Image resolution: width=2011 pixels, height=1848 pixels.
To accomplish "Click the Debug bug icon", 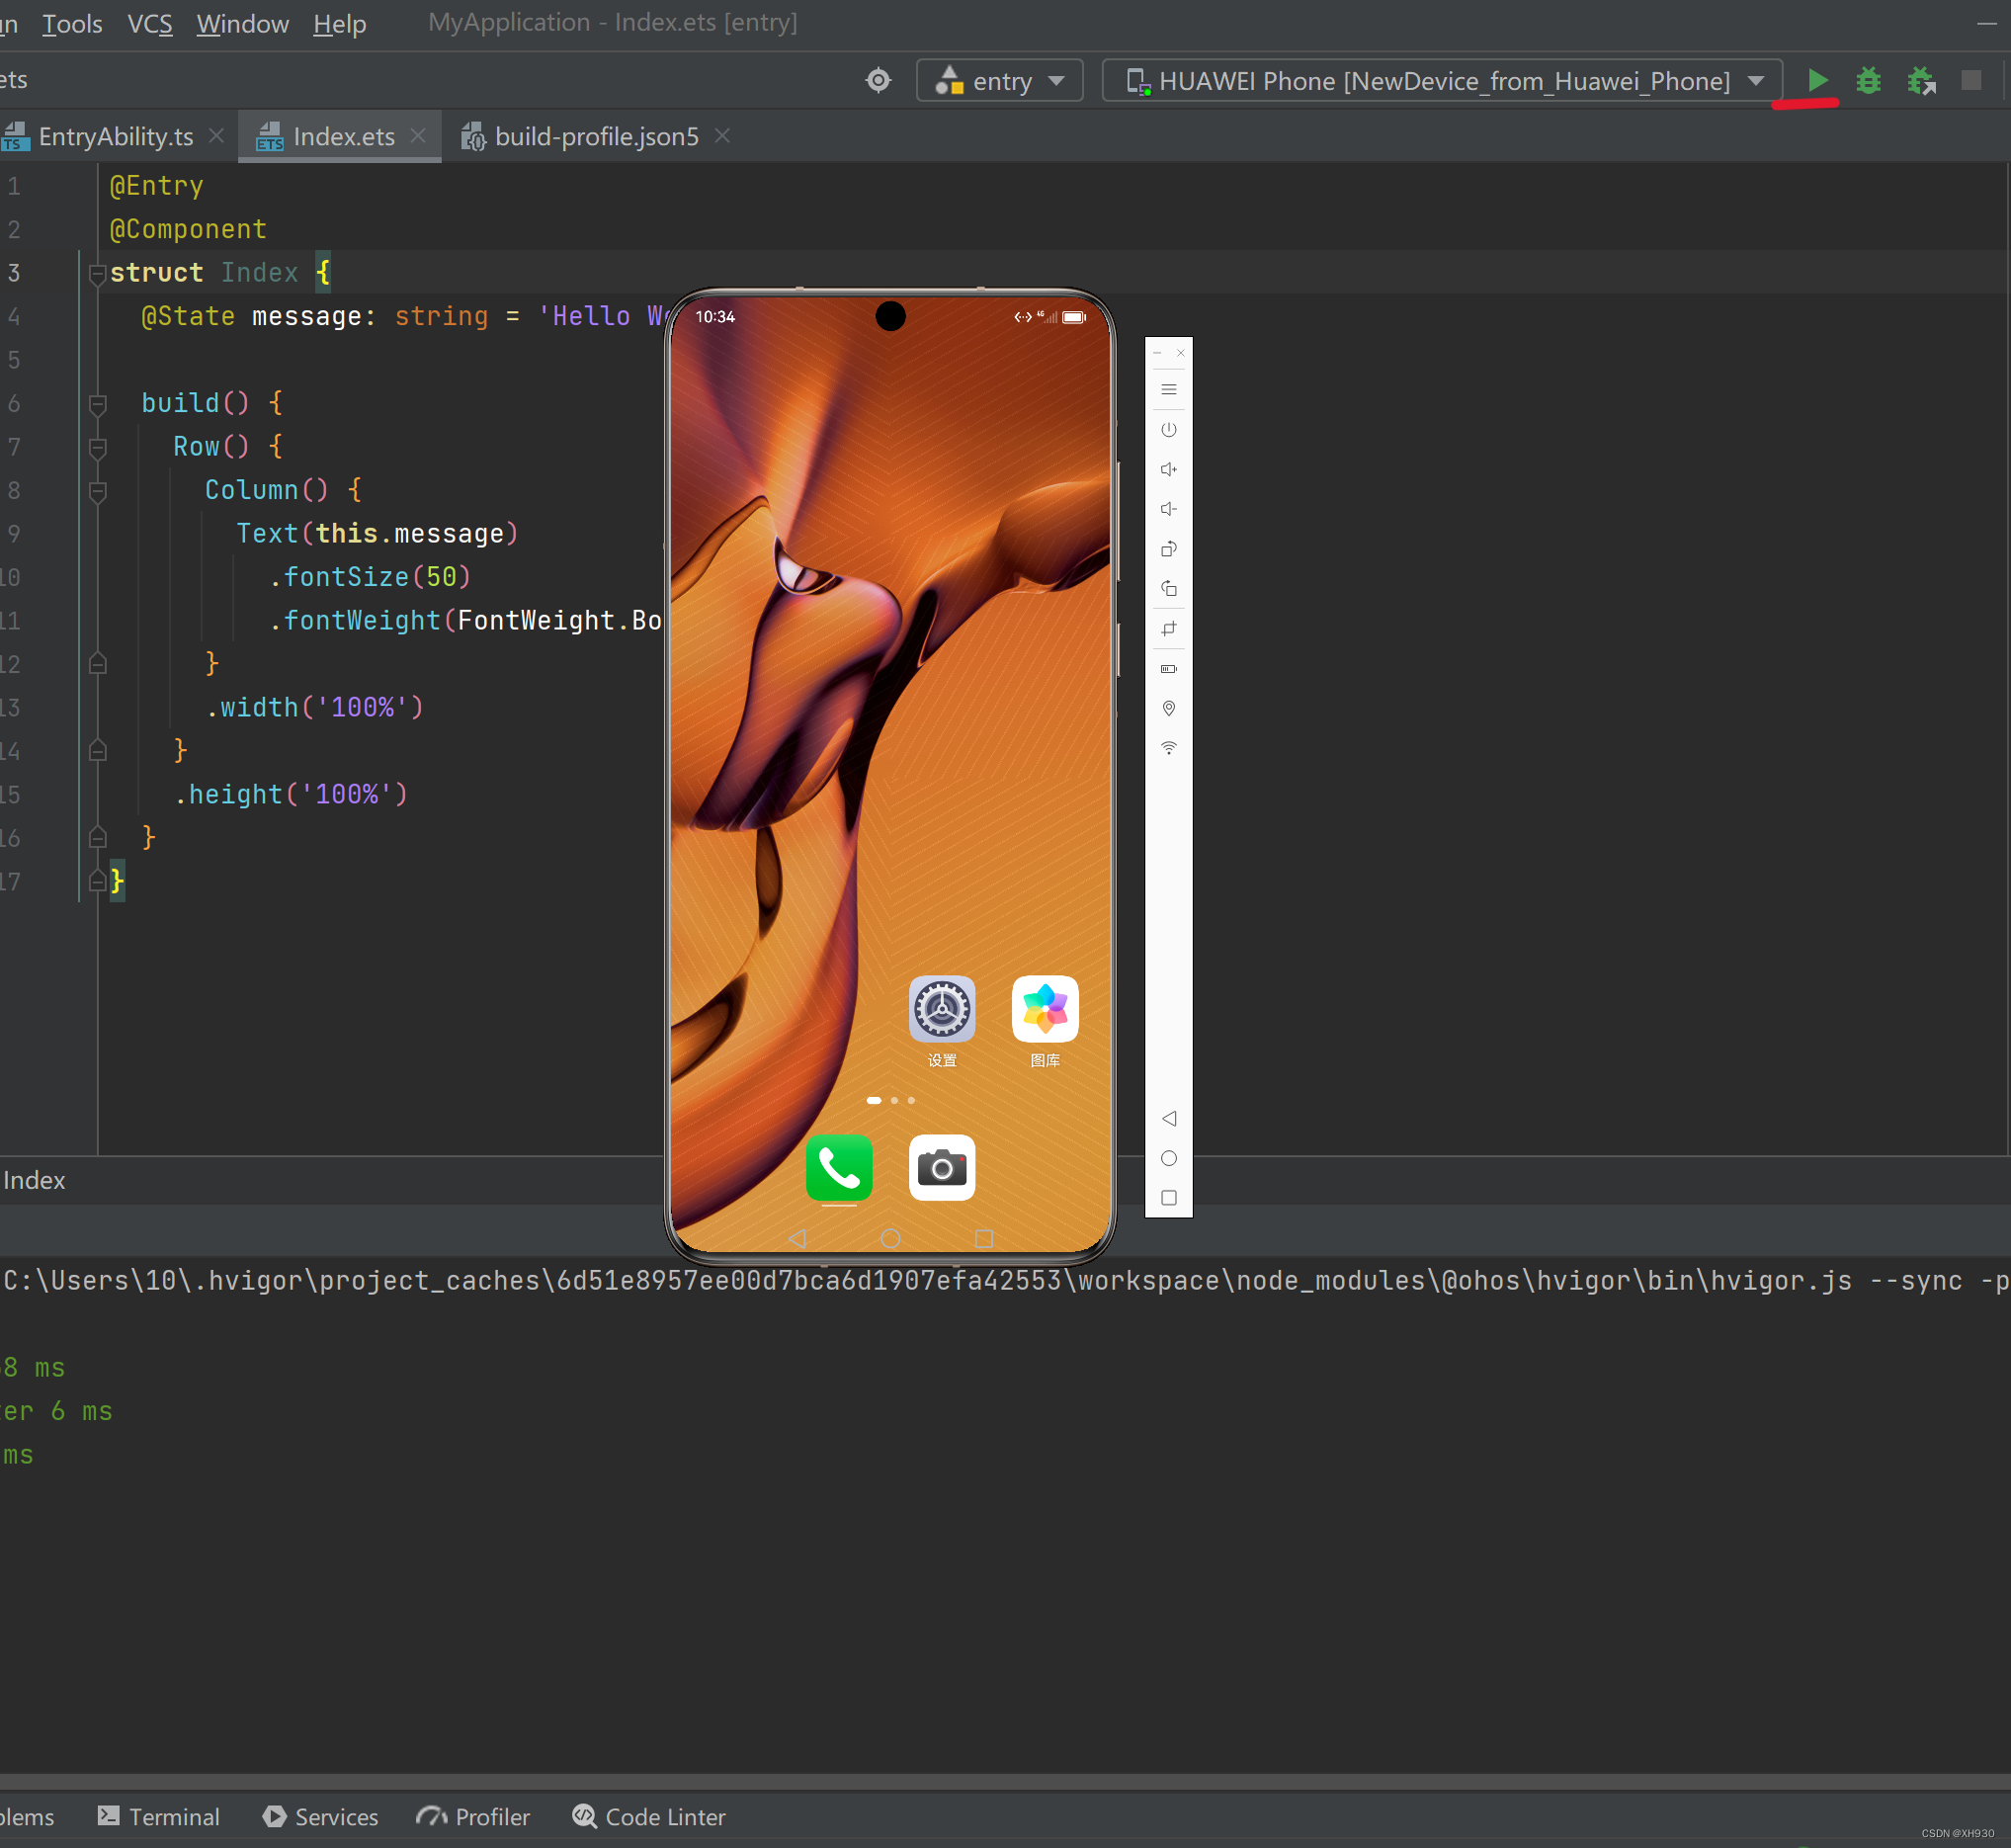I will pos(1868,80).
